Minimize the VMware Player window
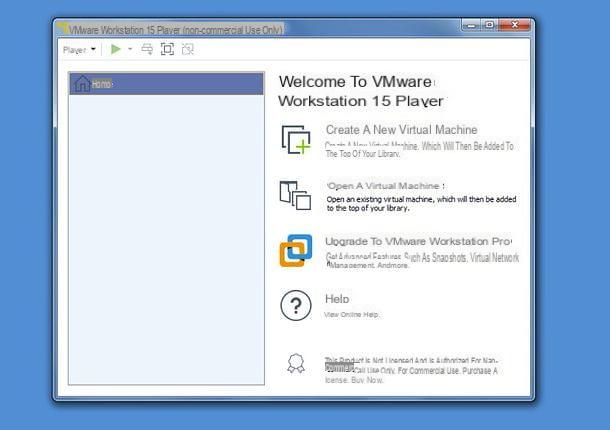This screenshot has height=430, width=610. click(x=471, y=26)
